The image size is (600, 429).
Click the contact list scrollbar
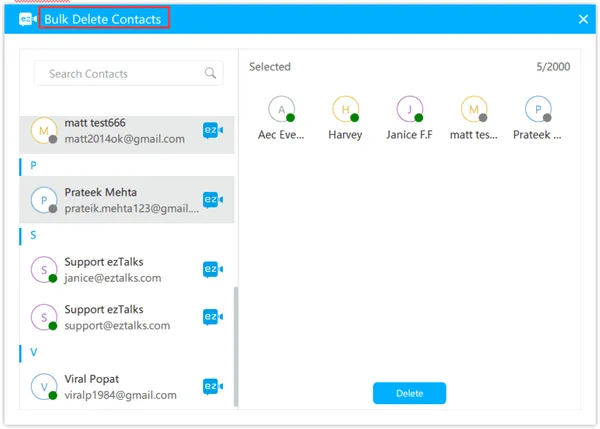pos(236,346)
